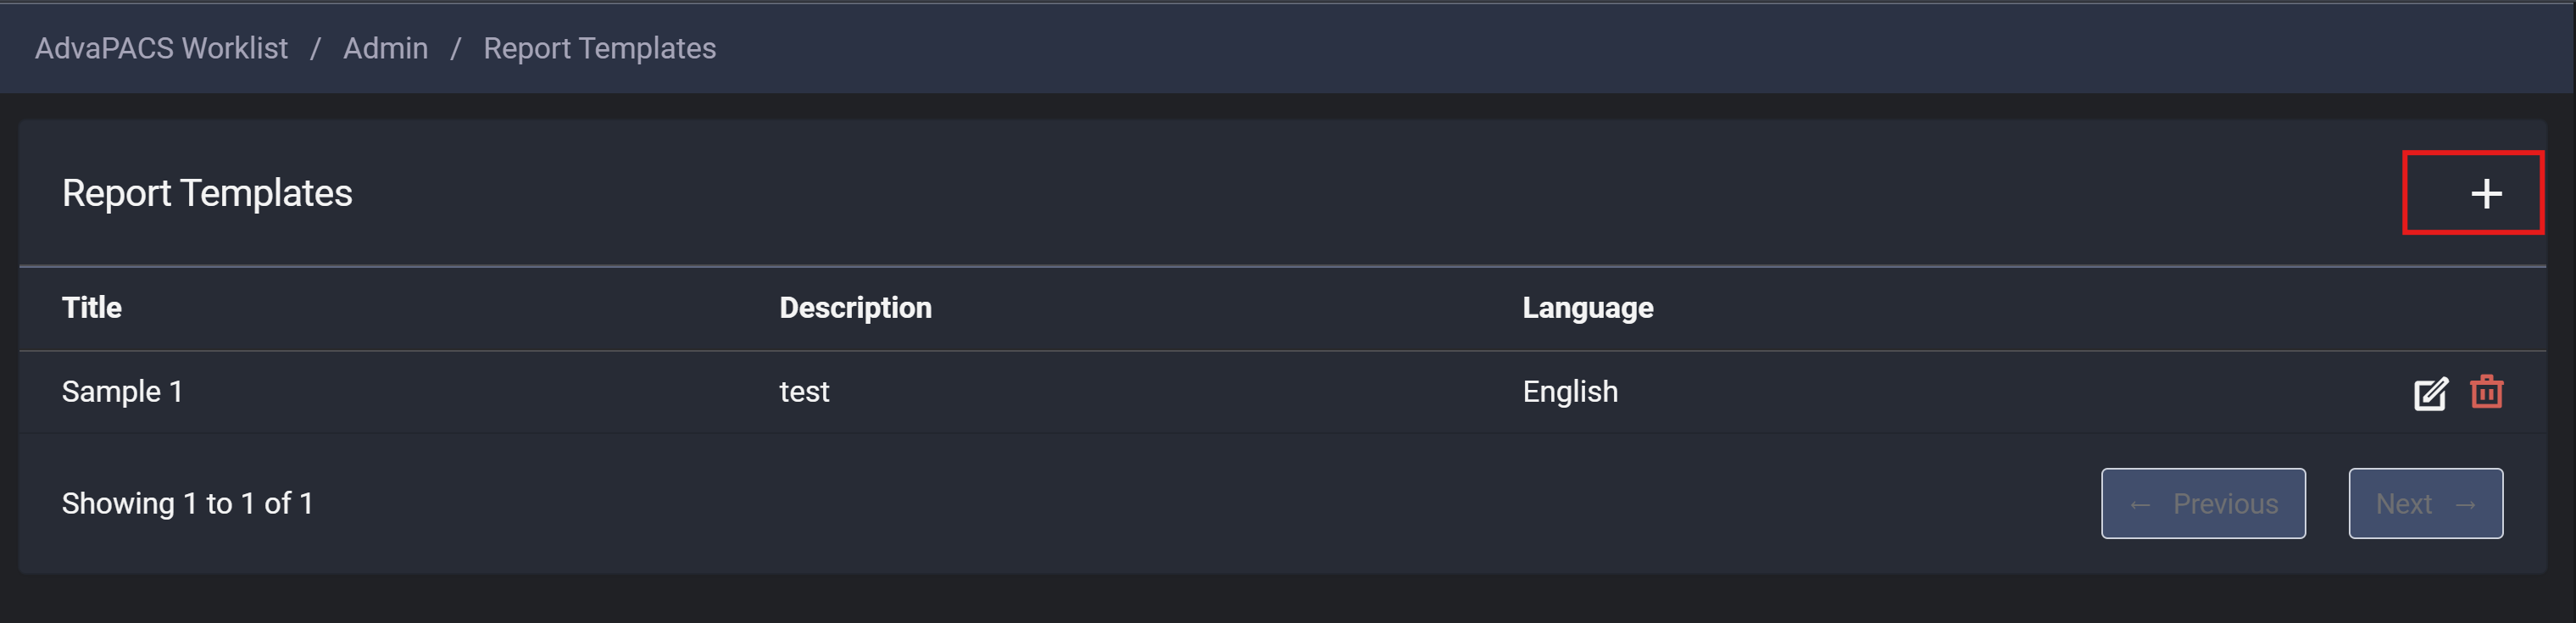Sort by the Description column header
The image size is (2576, 623).
pos(855,307)
